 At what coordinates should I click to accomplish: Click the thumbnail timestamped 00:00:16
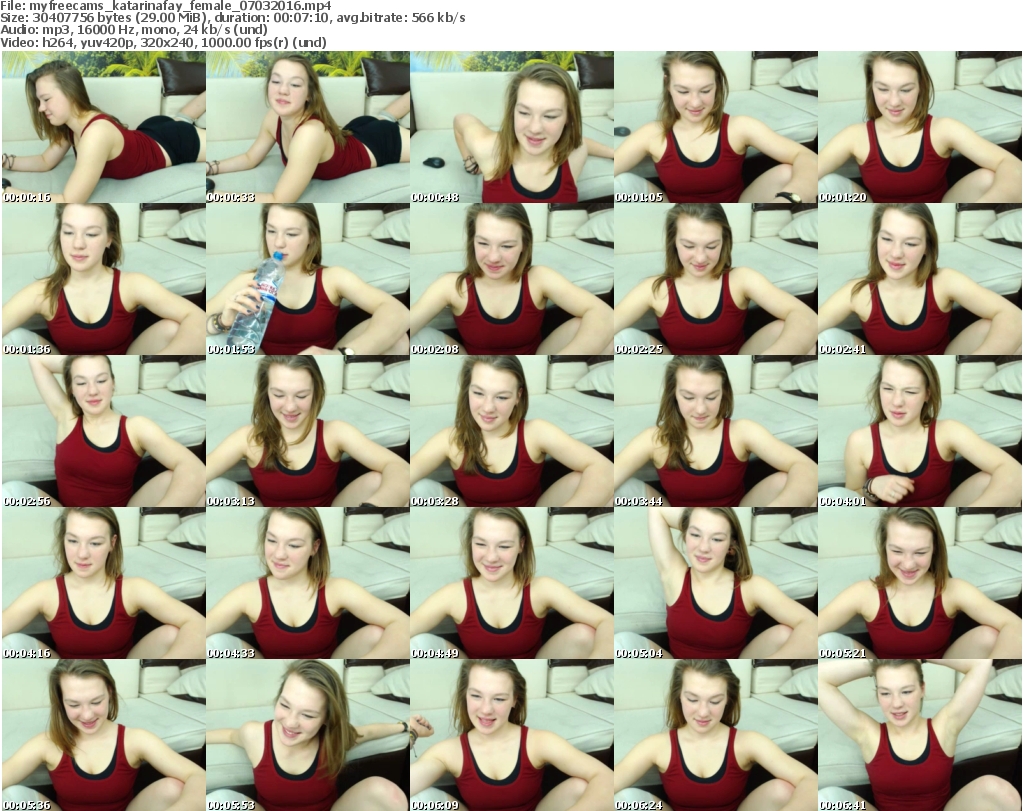(103, 127)
